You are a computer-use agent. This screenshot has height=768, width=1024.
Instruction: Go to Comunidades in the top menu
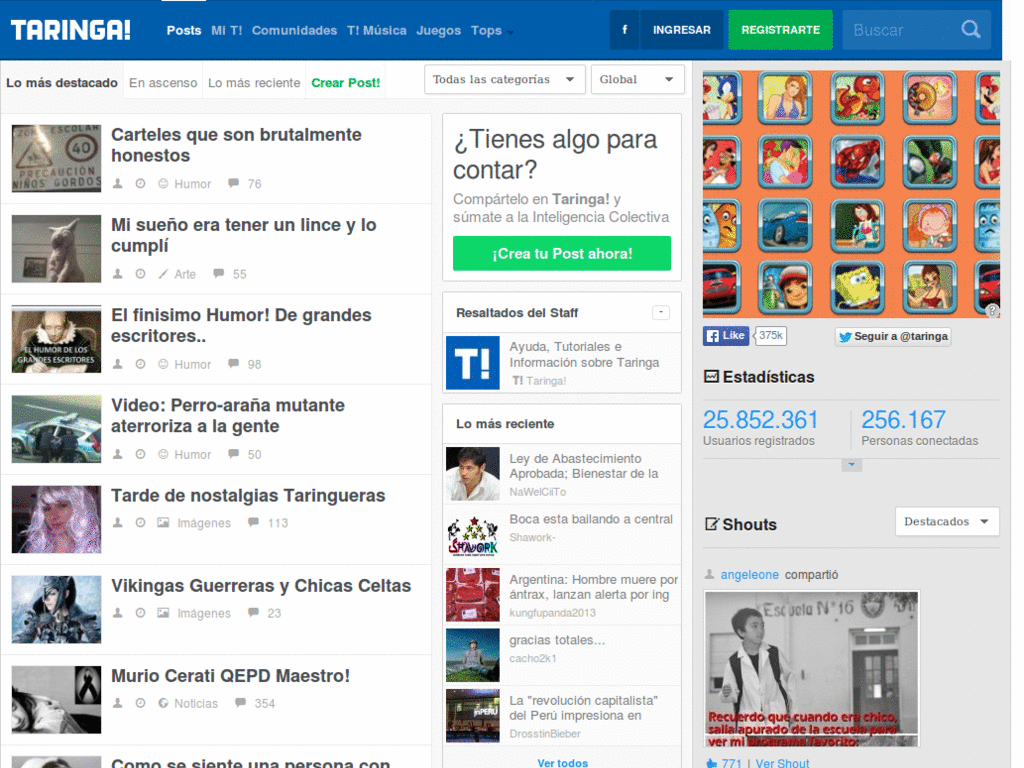294,31
